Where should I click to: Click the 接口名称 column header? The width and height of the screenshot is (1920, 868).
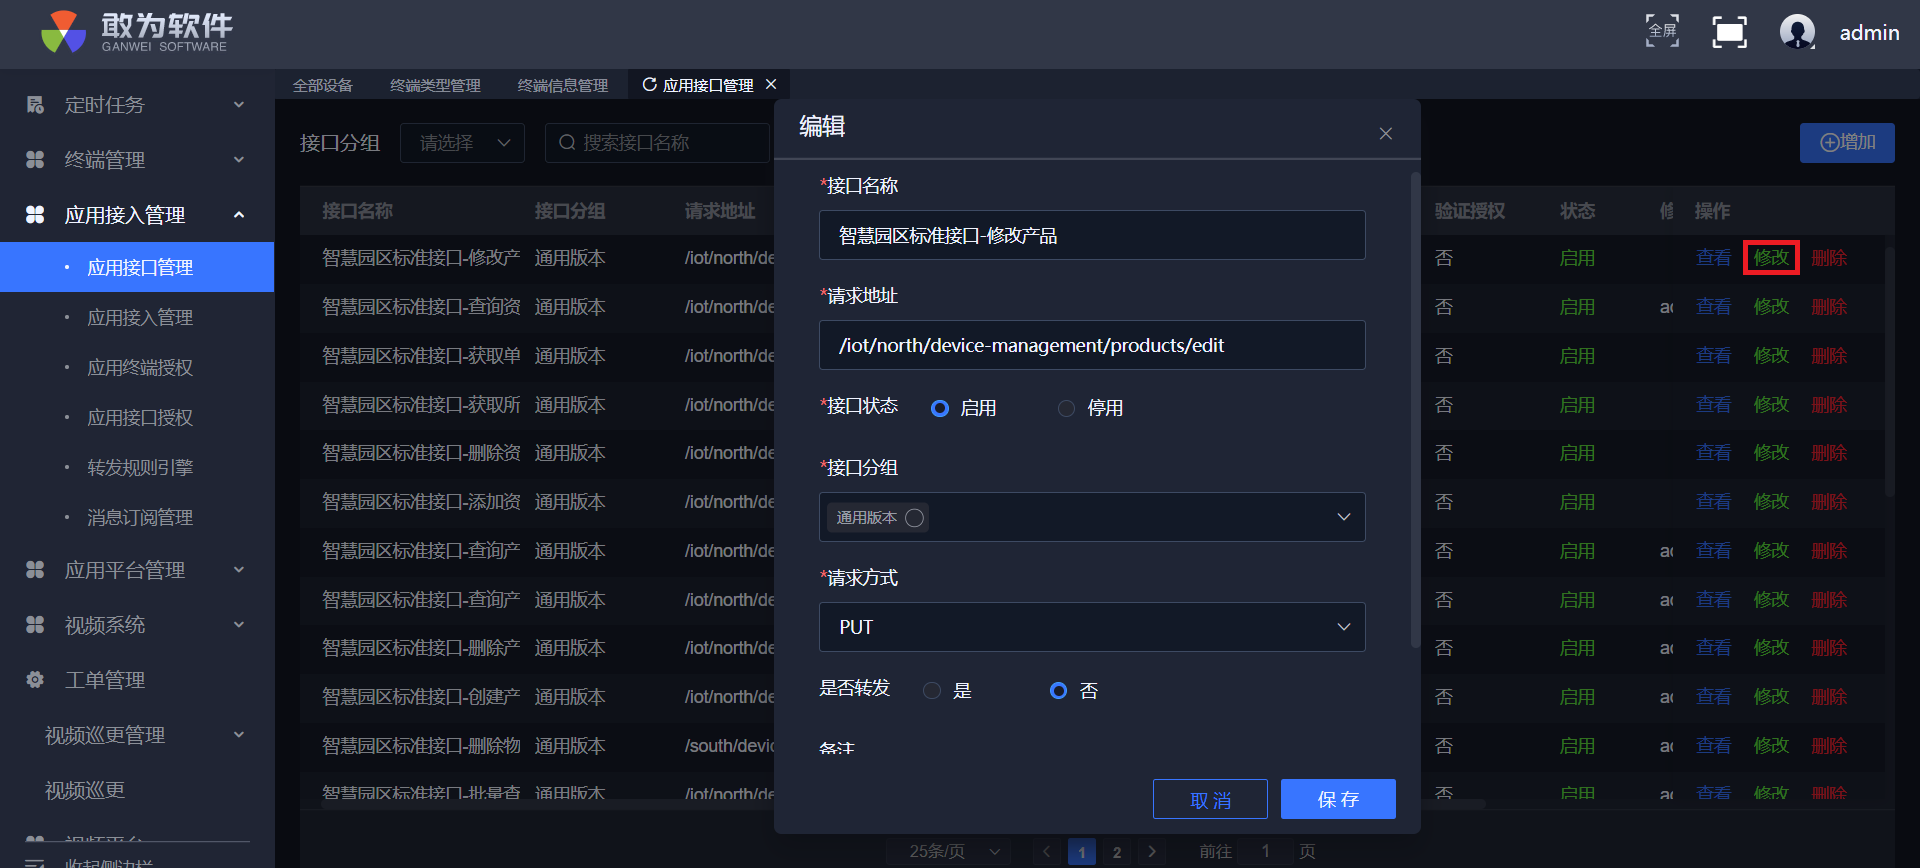tap(357, 211)
